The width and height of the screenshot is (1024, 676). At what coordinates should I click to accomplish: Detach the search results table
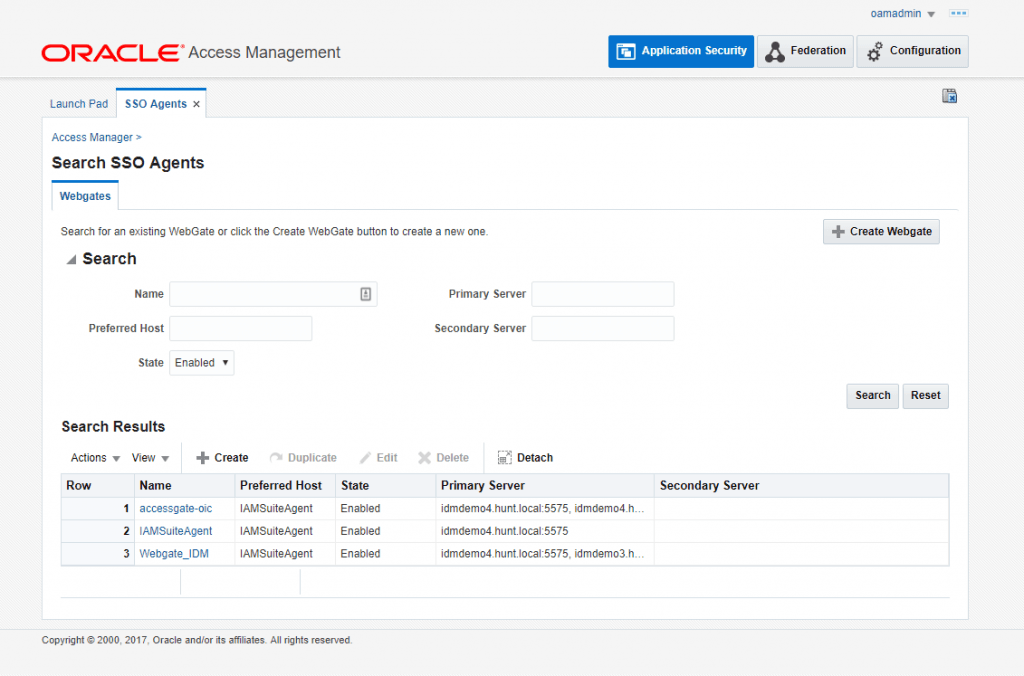tap(525, 458)
